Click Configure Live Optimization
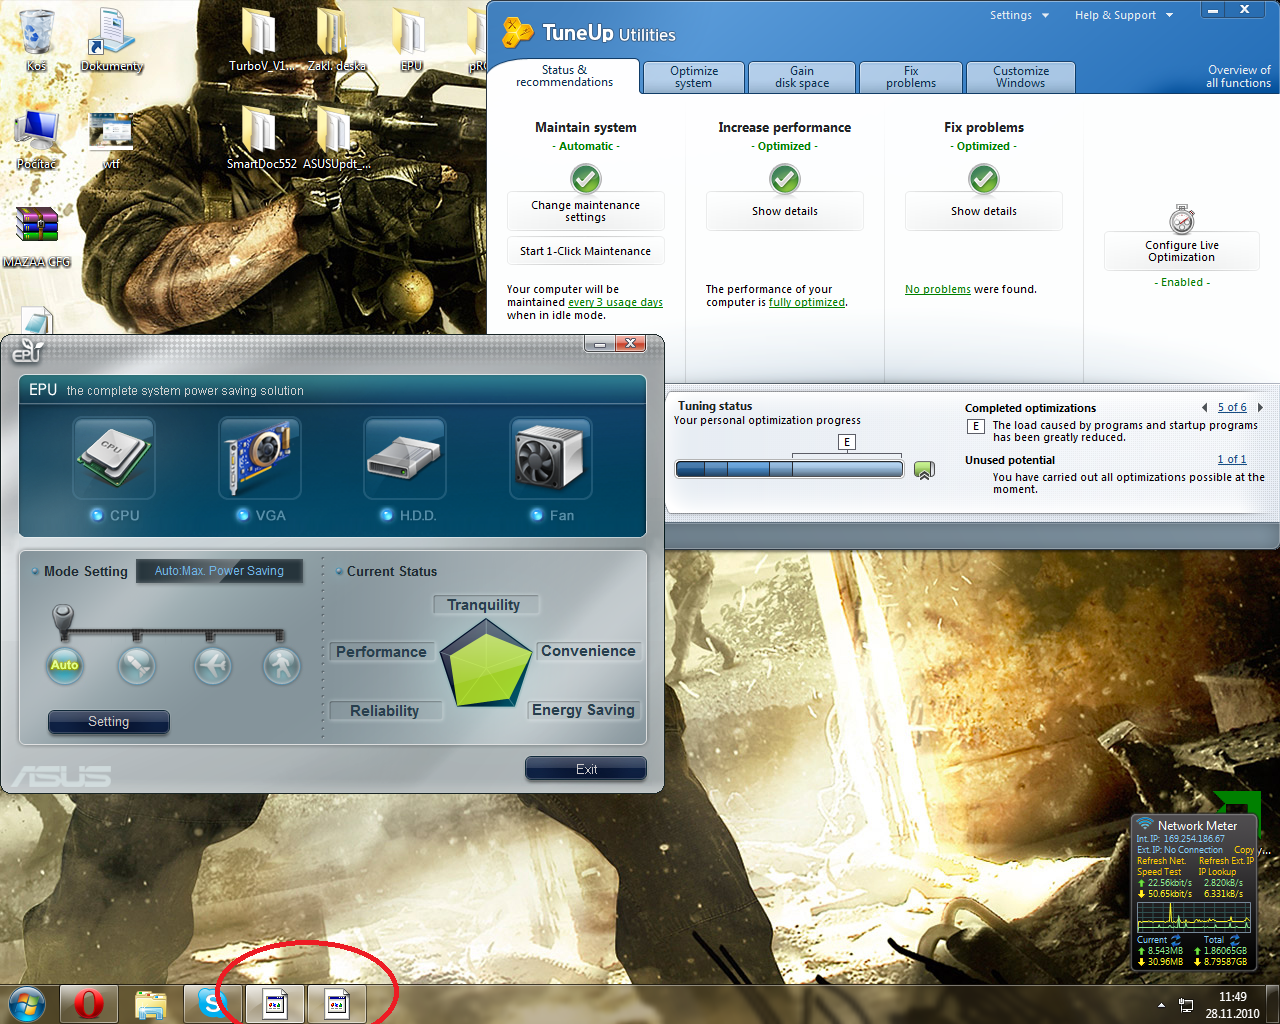The height and width of the screenshot is (1024, 1280). pyautogui.click(x=1182, y=251)
